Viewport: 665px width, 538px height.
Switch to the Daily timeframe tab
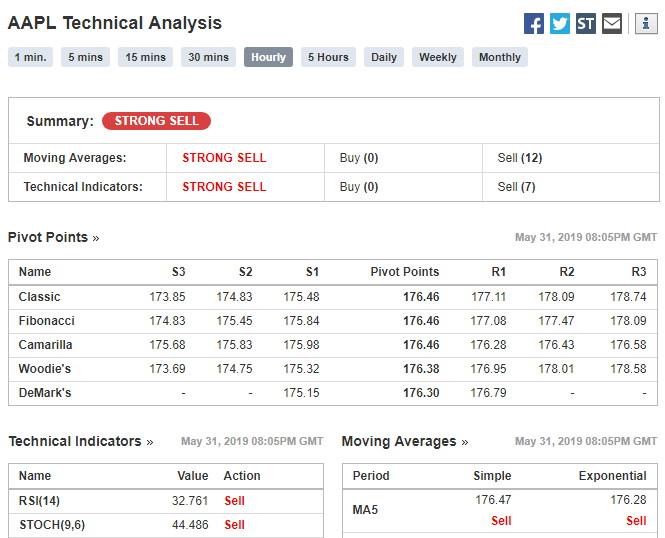pos(384,57)
